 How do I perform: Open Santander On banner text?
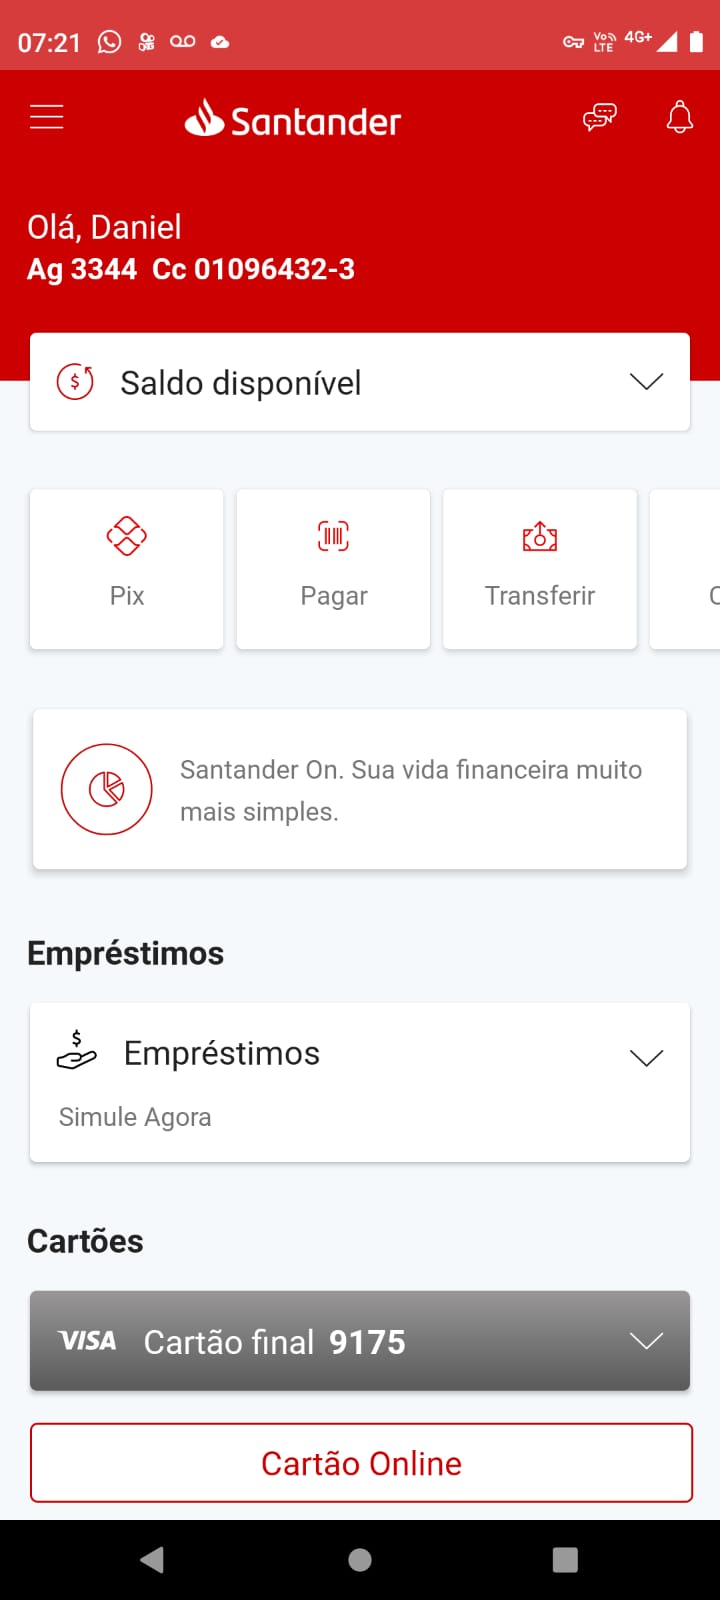410,790
